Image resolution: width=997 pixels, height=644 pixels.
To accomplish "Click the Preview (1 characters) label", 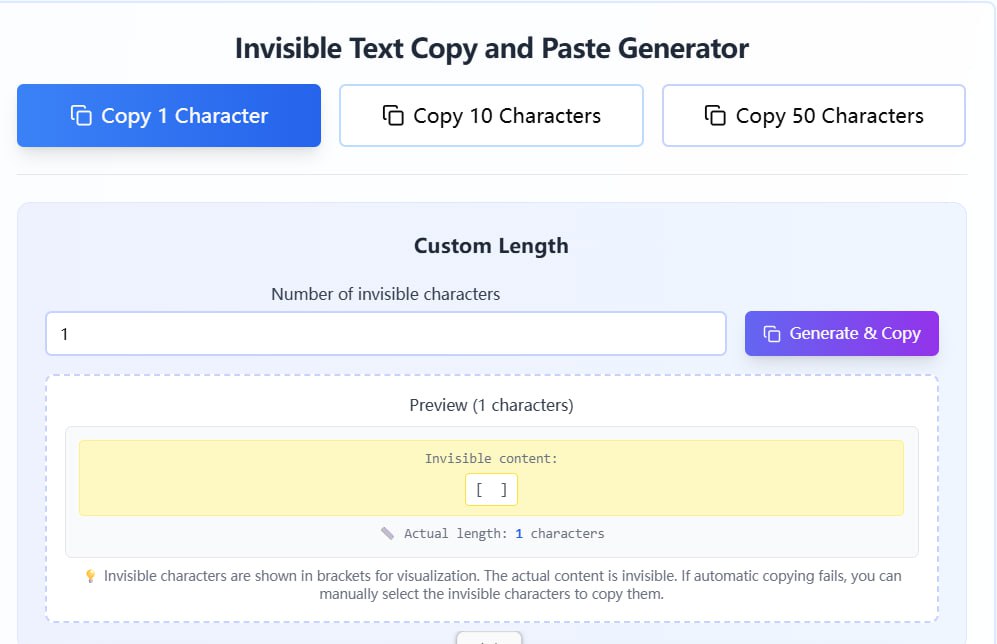I will pos(491,405).
